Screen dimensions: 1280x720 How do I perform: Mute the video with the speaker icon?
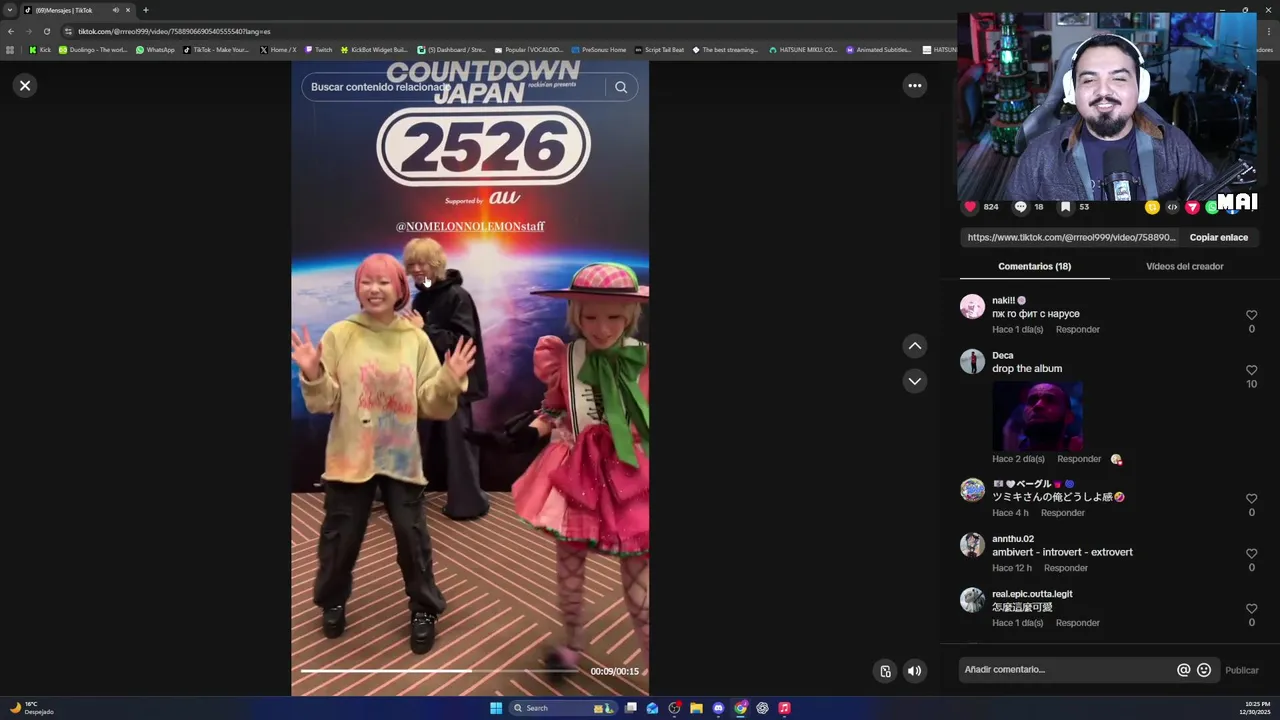914,671
